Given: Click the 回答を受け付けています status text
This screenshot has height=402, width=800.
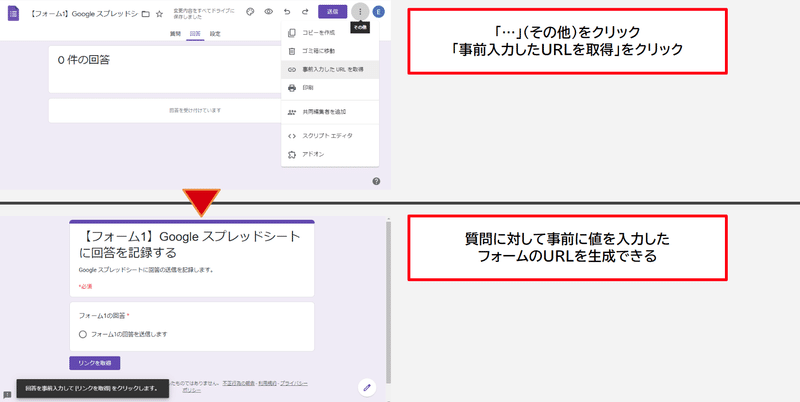Looking at the screenshot, I should coord(195,110).
